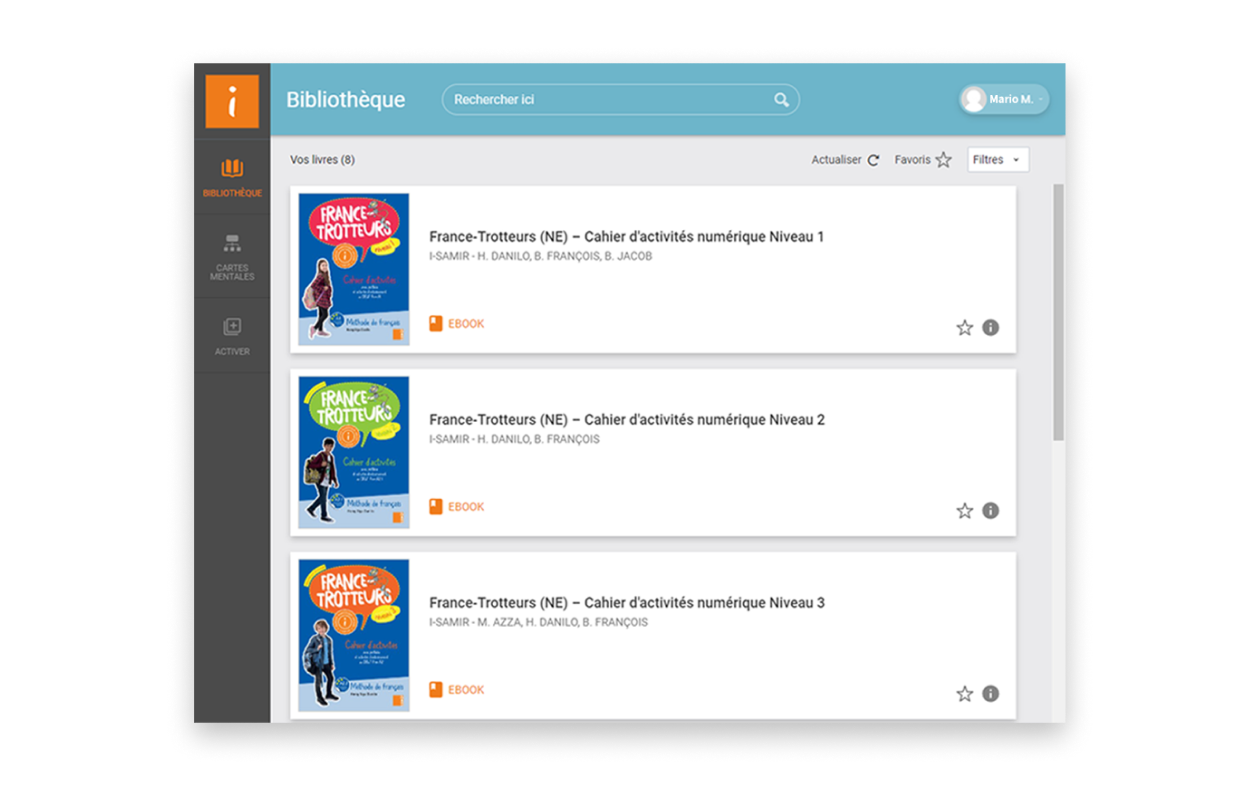Toggle favorite star for Niveau 3 book

pyautogui.click(x=964, y=693)
